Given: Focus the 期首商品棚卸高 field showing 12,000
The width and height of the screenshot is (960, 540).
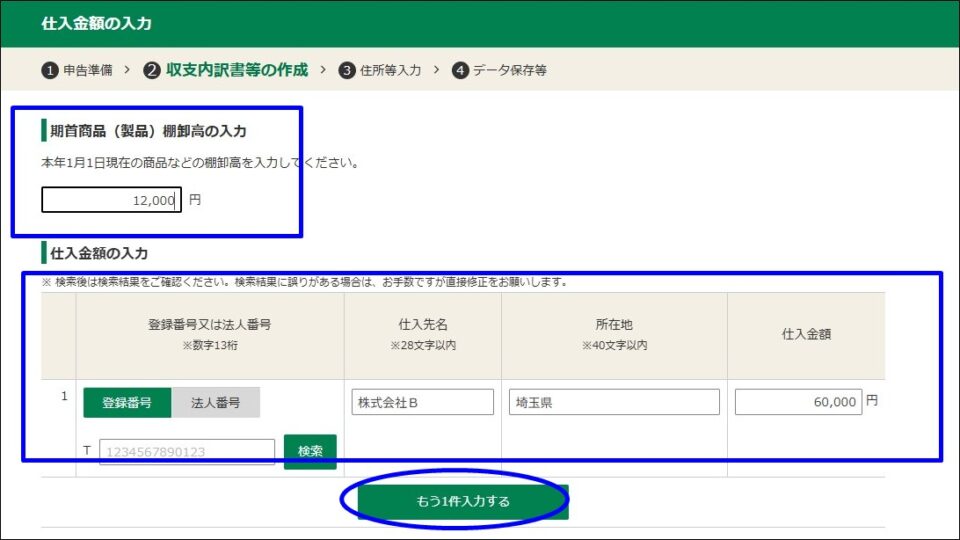Looking at the screenshot, I should pos(111,200).
